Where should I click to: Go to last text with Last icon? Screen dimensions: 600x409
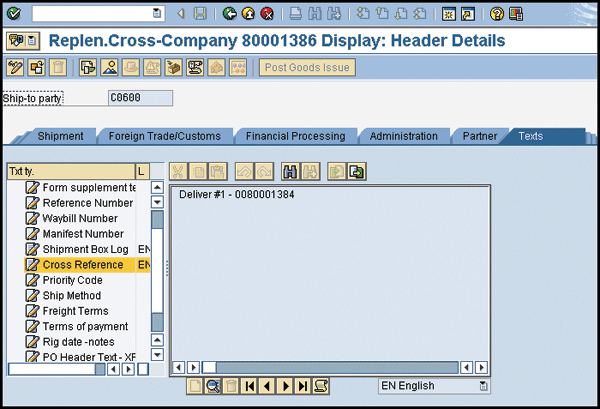pos(303,386)
